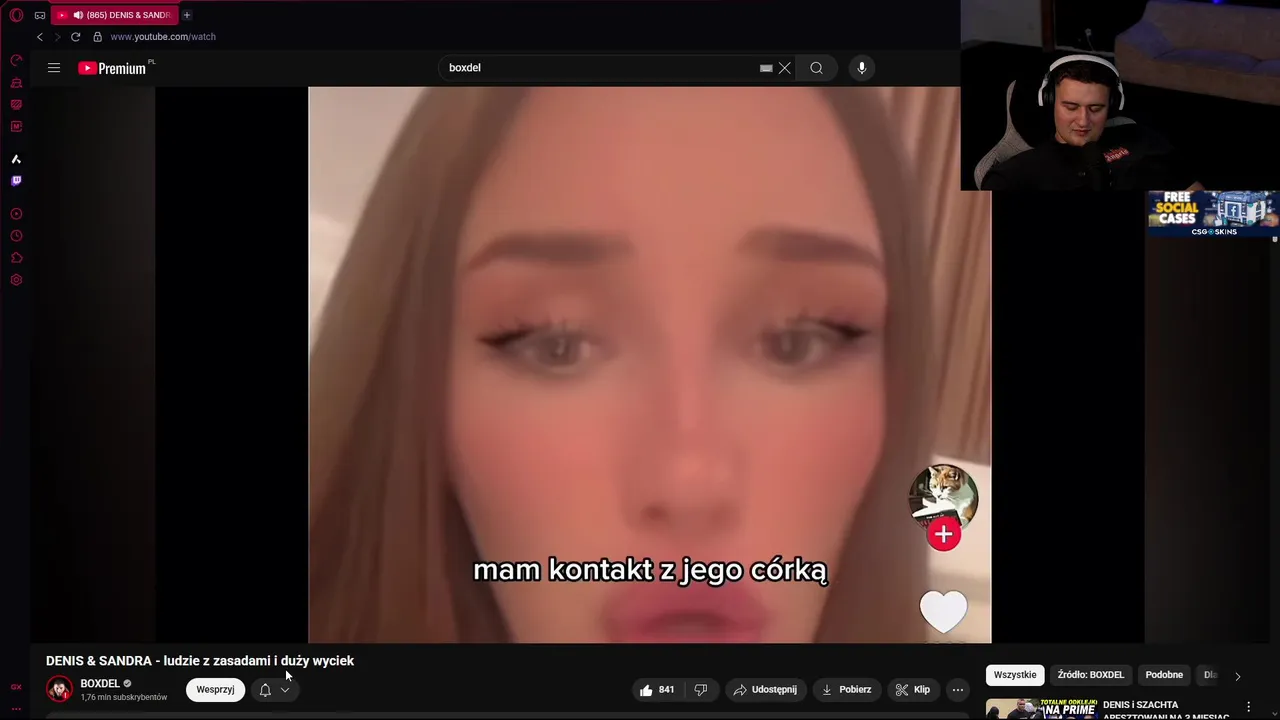Show more filter chips arrow

pos(1237,676)
